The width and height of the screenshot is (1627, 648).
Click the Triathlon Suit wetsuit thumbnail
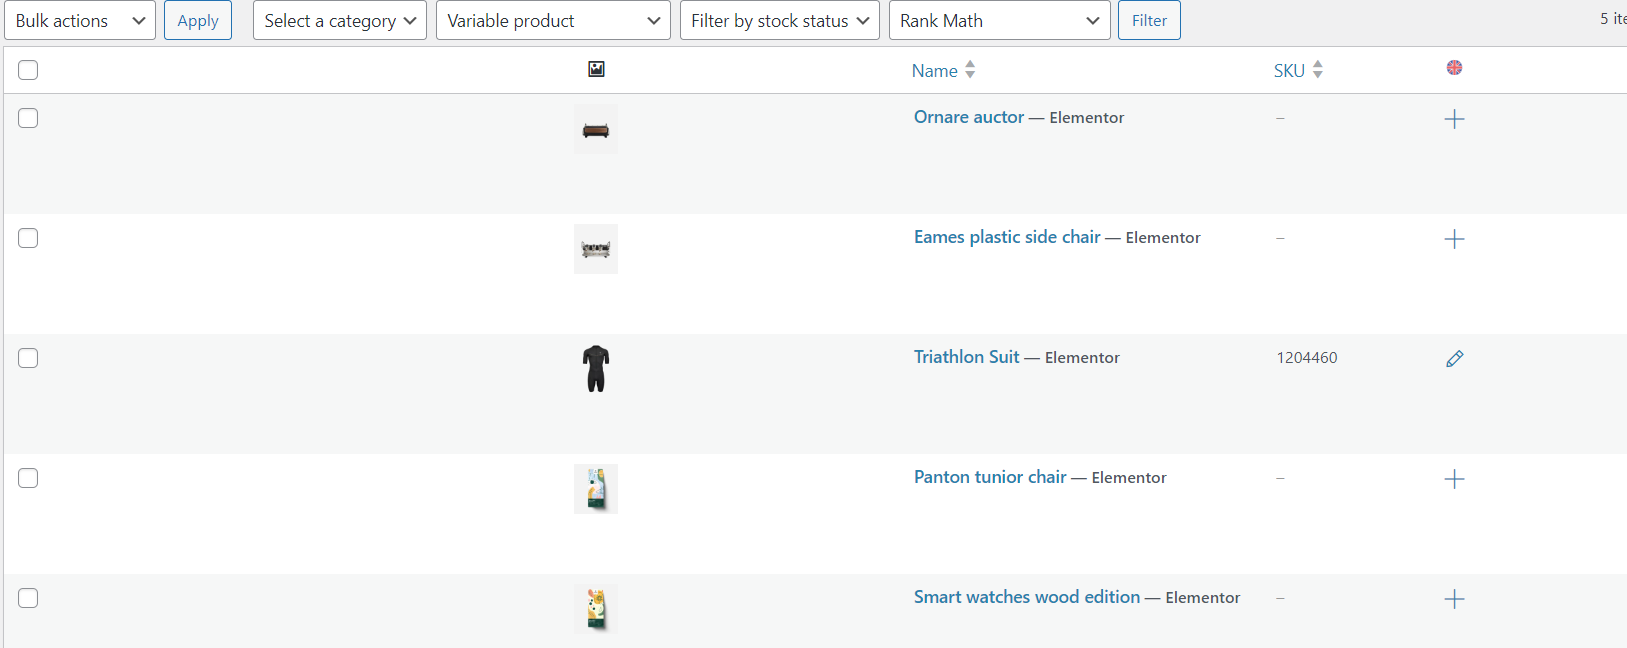coord(596,368)
